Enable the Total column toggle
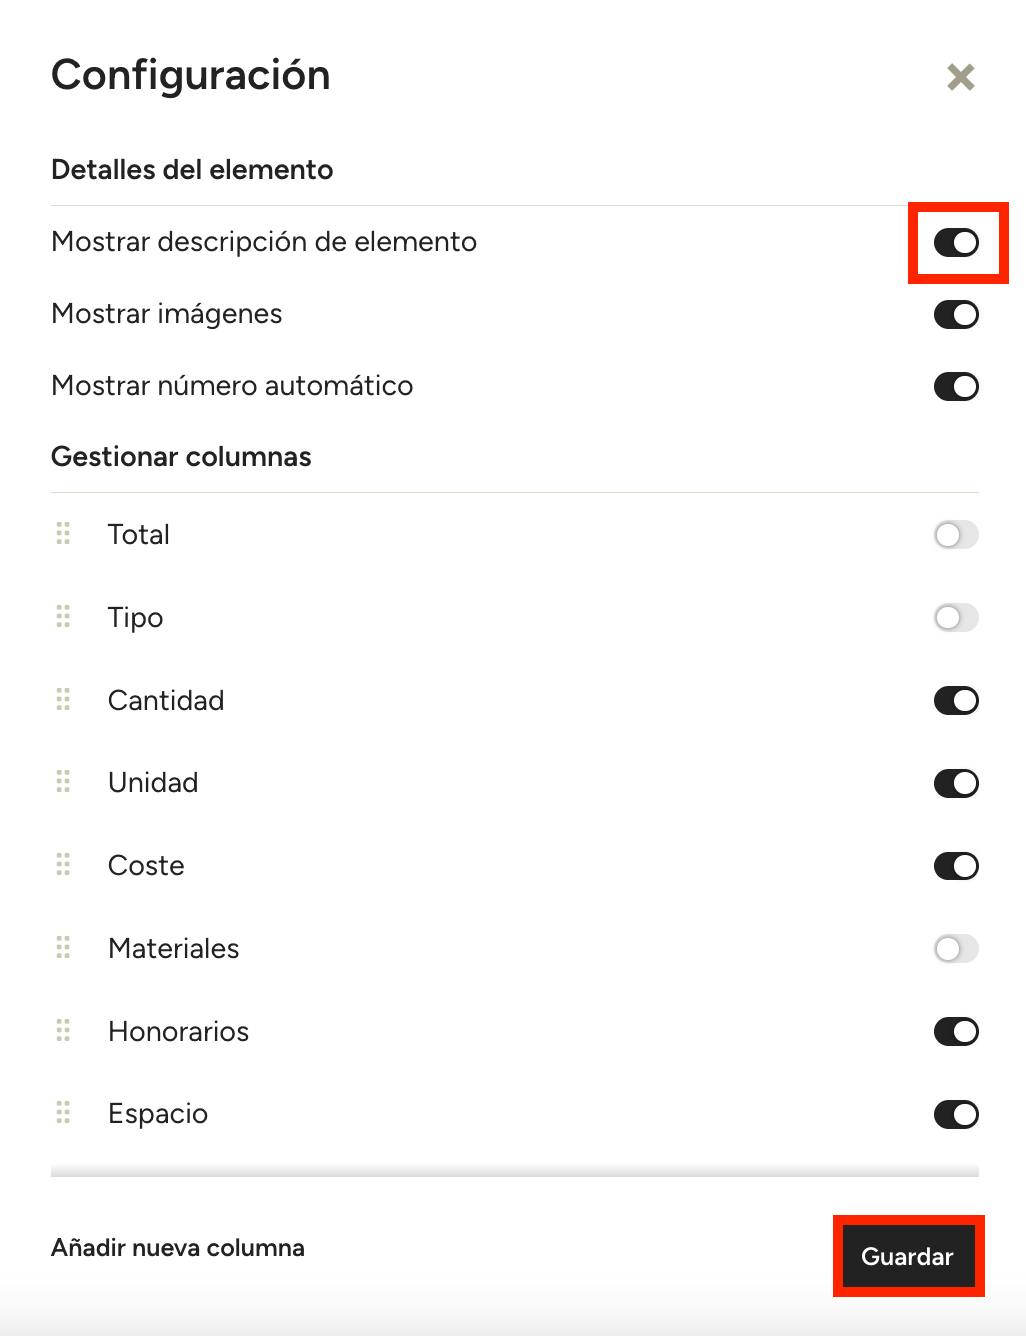Image resolution: width=1026 pixels, height=1336 pixels. tap(956, 535)
